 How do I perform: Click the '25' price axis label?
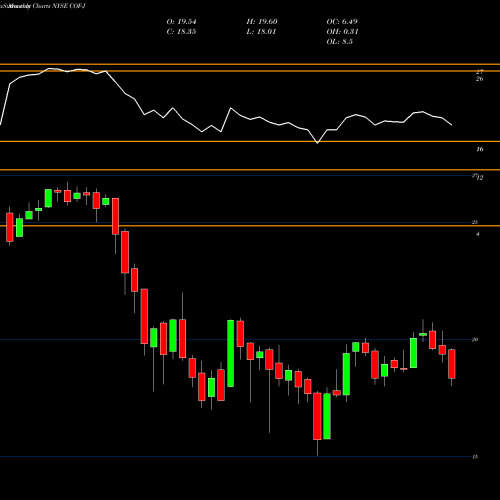pyautogui.click(x=475, y=222)
